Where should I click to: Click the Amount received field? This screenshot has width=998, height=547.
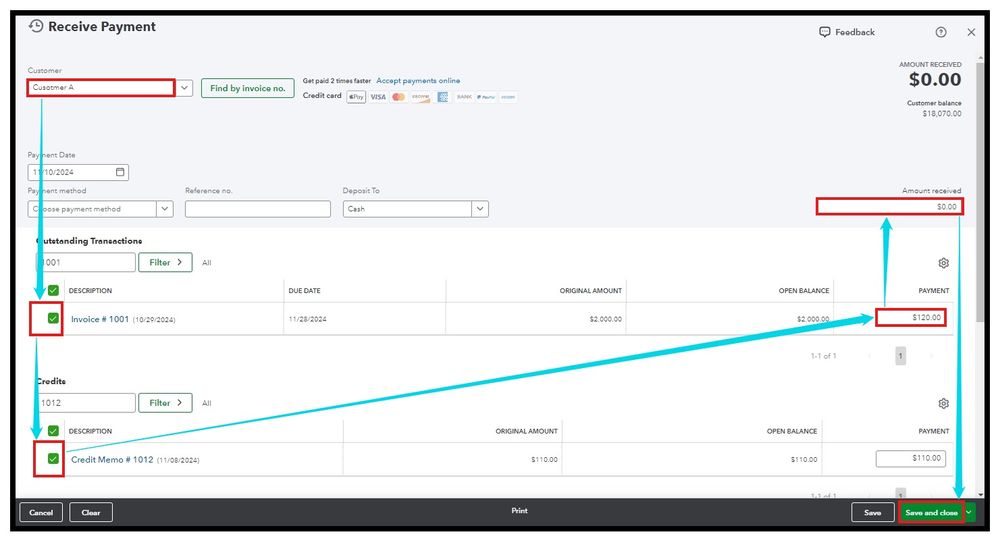click(890, 206)
